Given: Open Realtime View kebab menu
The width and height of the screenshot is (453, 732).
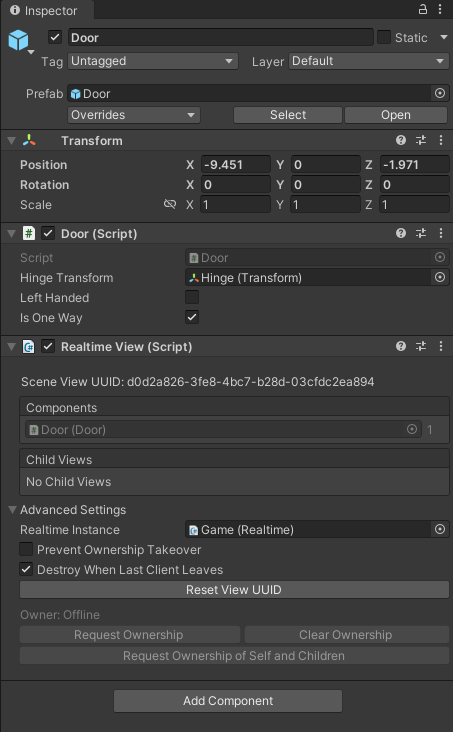Looking at the screenshot, I should coord(440,346).
